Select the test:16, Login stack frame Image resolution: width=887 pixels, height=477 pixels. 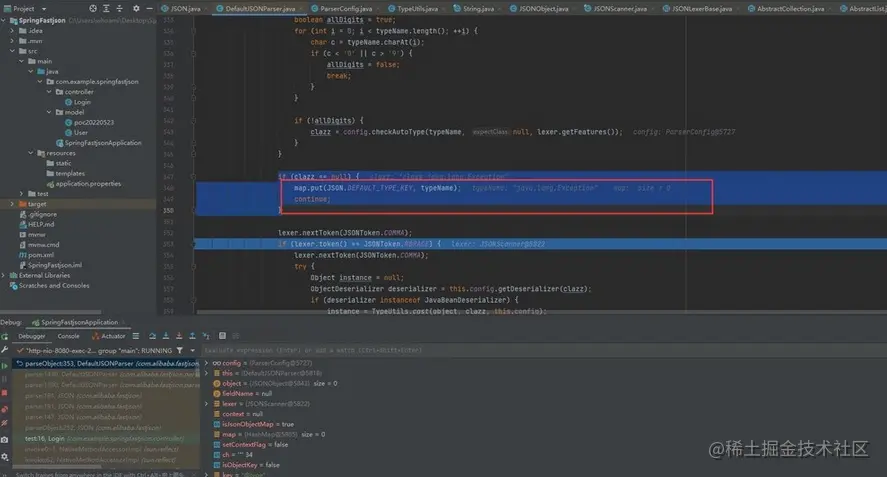click(x=107, y=439)
